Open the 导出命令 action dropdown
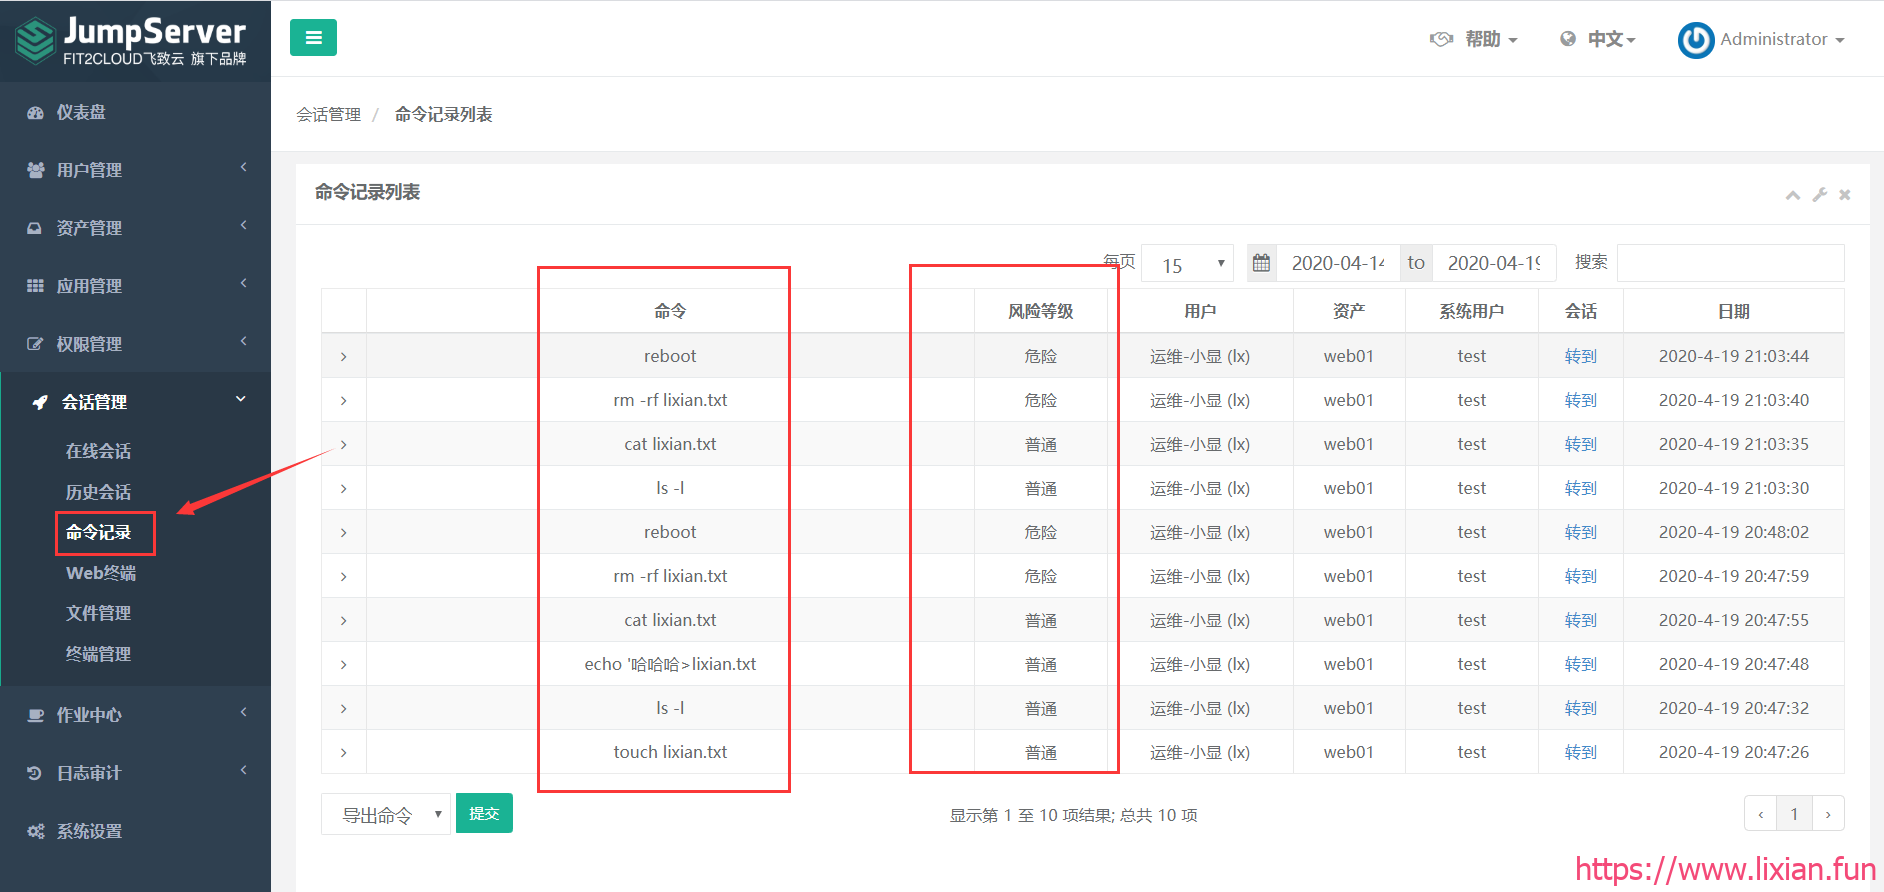Image resolution: width=1884 pixels, height=892 pixels. click(386, 815)
